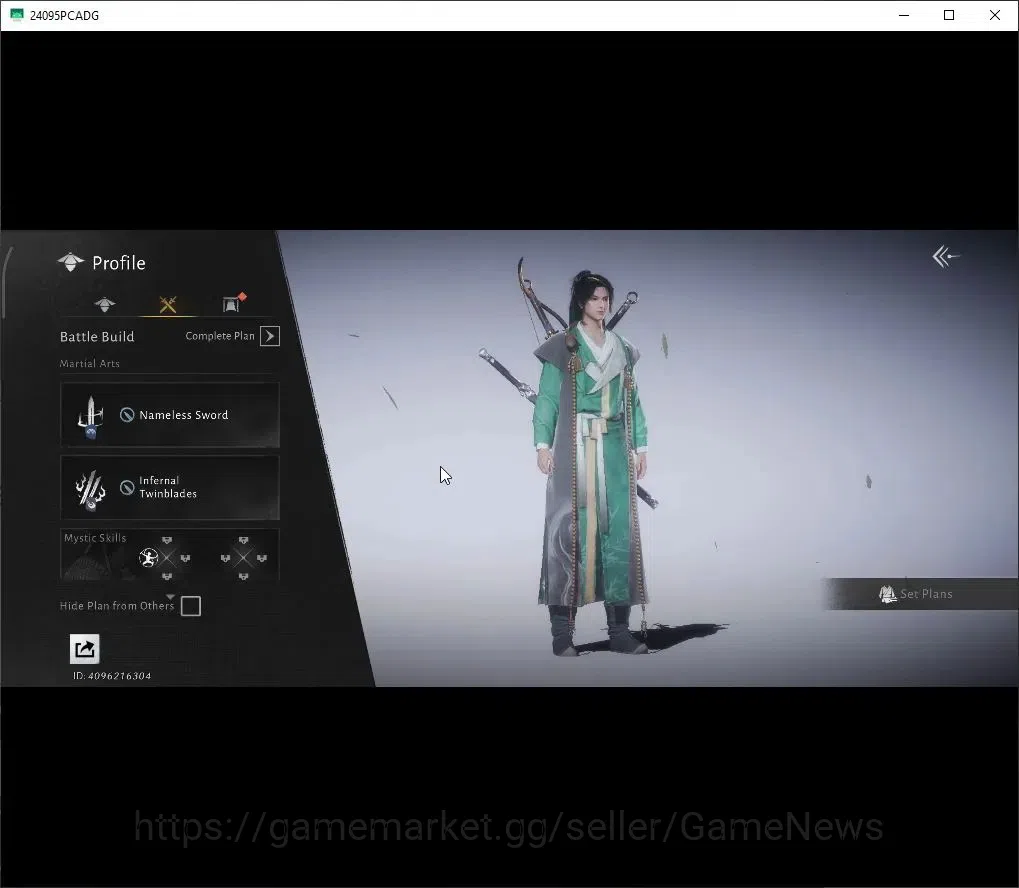1019x888 pixels.
Task: Click the Set Plans outfit icon
Action: coord(887,594)
